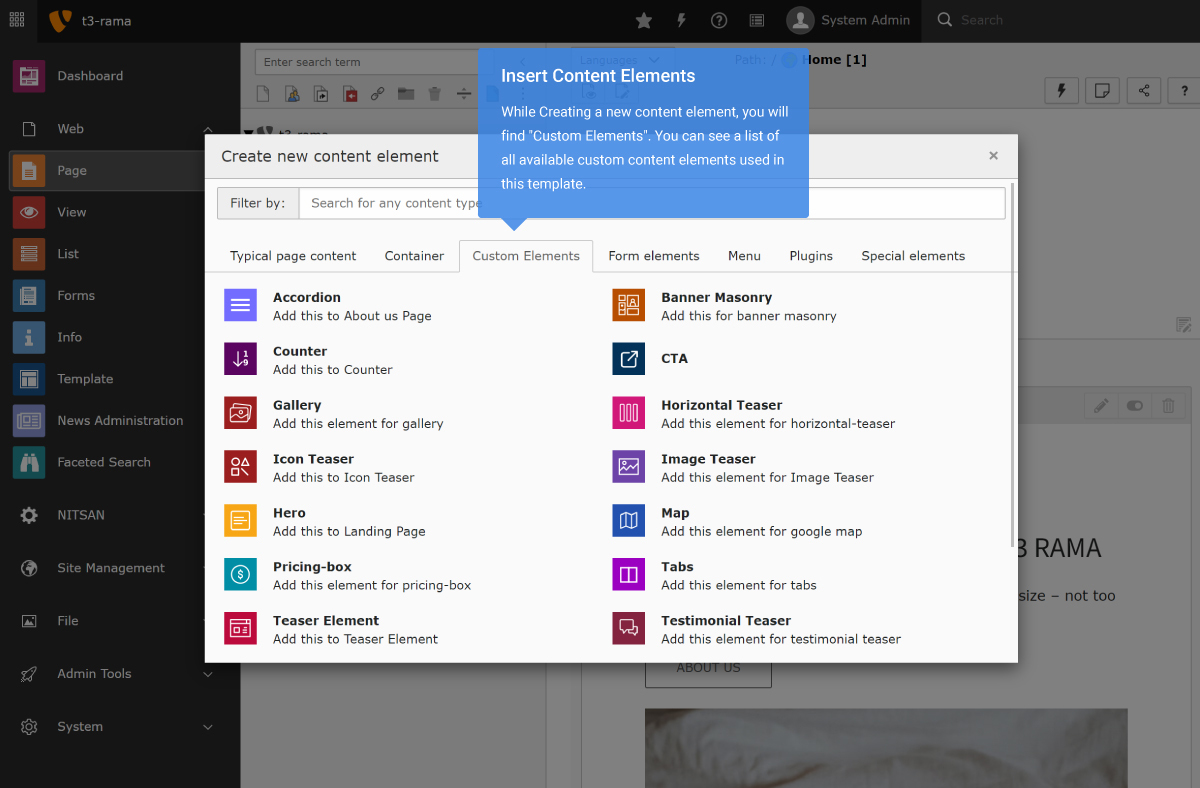Open the share shortcut icon
The width and height of the screenshot is (1200, 788).
pos(1143,90)
